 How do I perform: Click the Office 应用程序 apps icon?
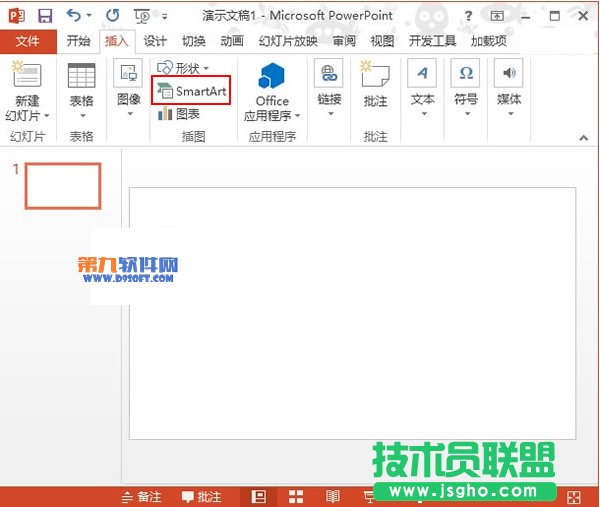coord(272,76)
